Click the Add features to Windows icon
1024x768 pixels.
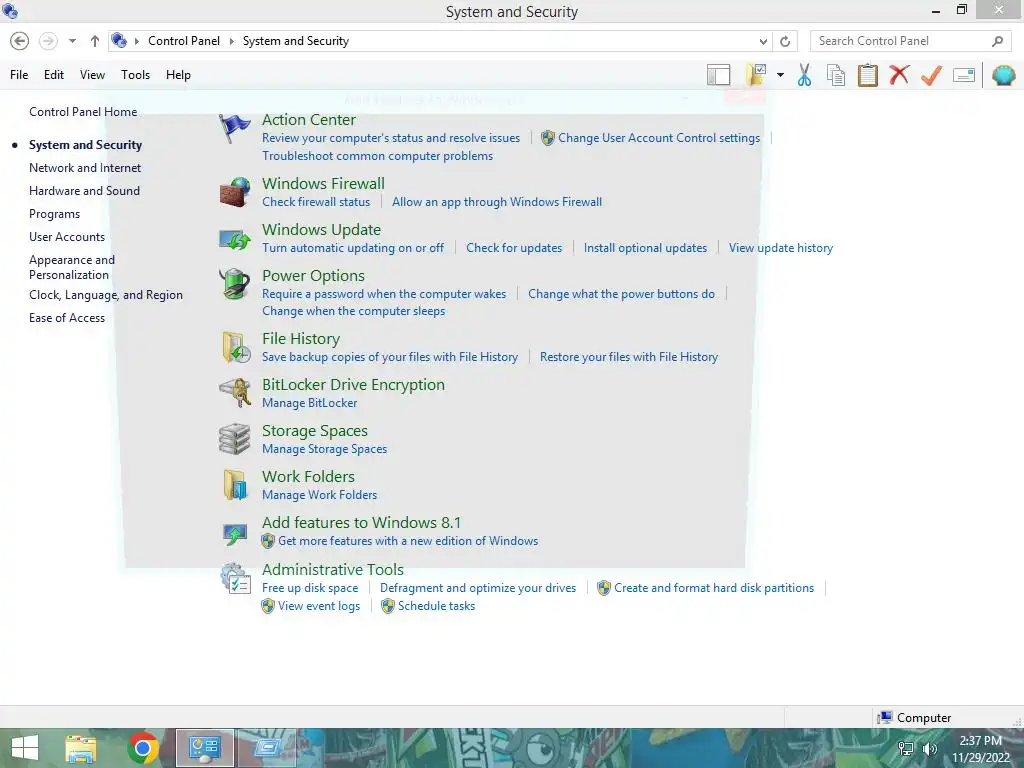tap(234, 534)
